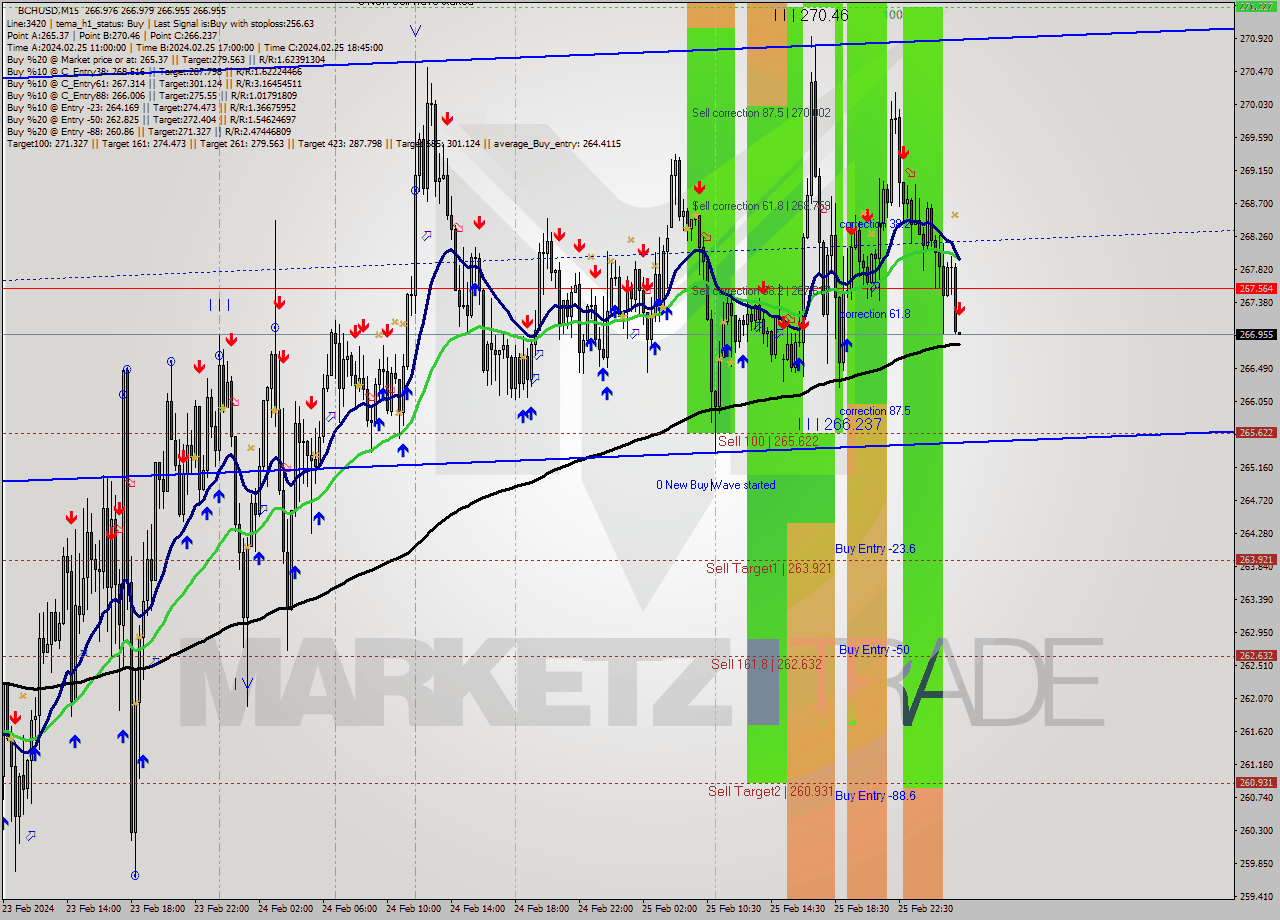The width and height of the screenshot is (1280, 920).
Task: Click the 270.920 price axis label
Action: 1256,39
